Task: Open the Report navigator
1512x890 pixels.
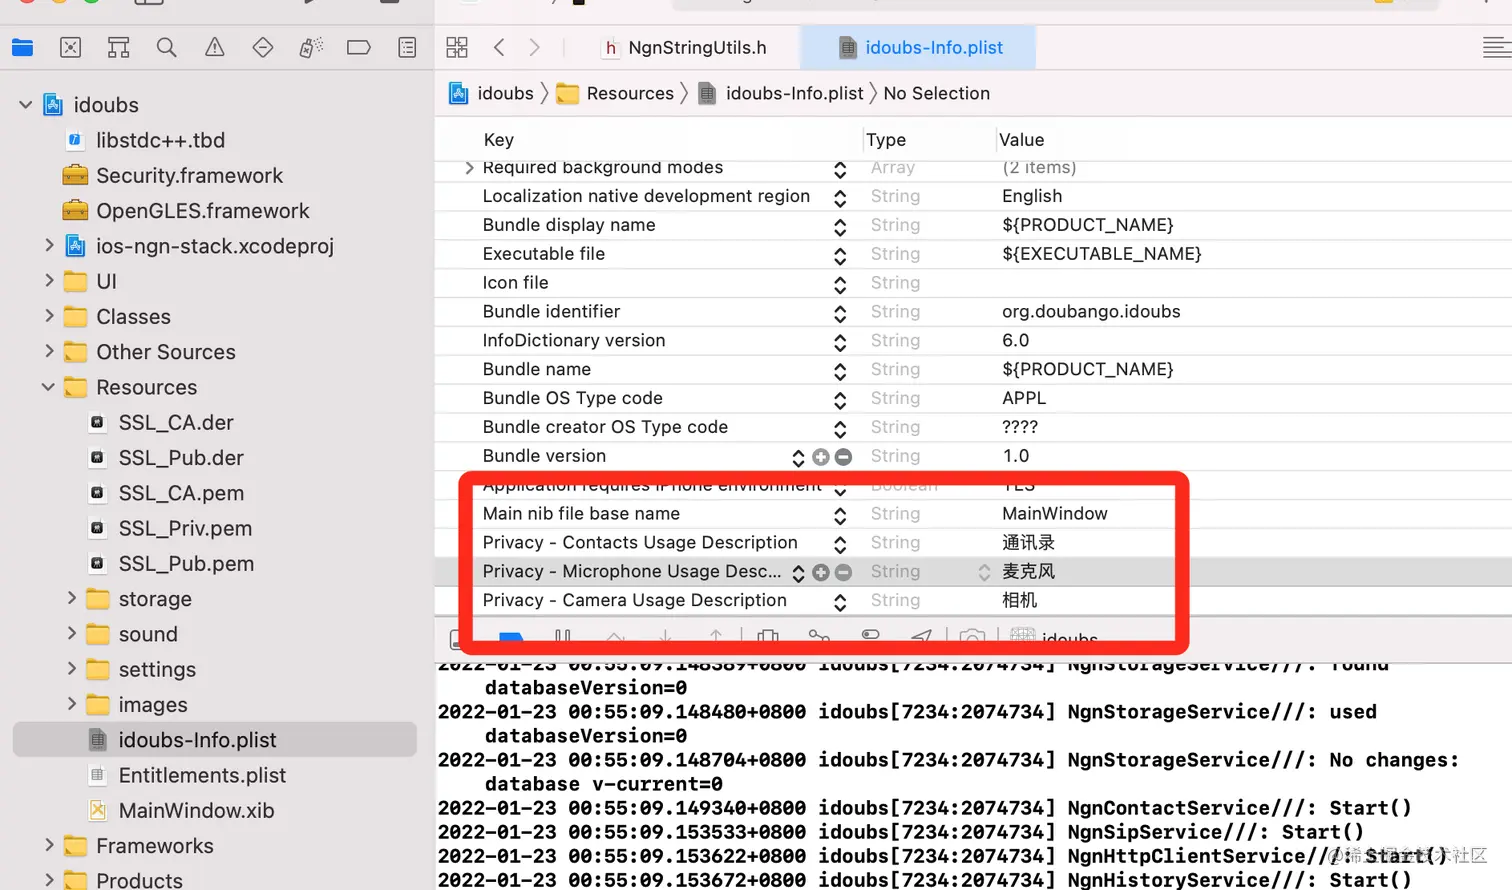Action: [x=407, y=47]
